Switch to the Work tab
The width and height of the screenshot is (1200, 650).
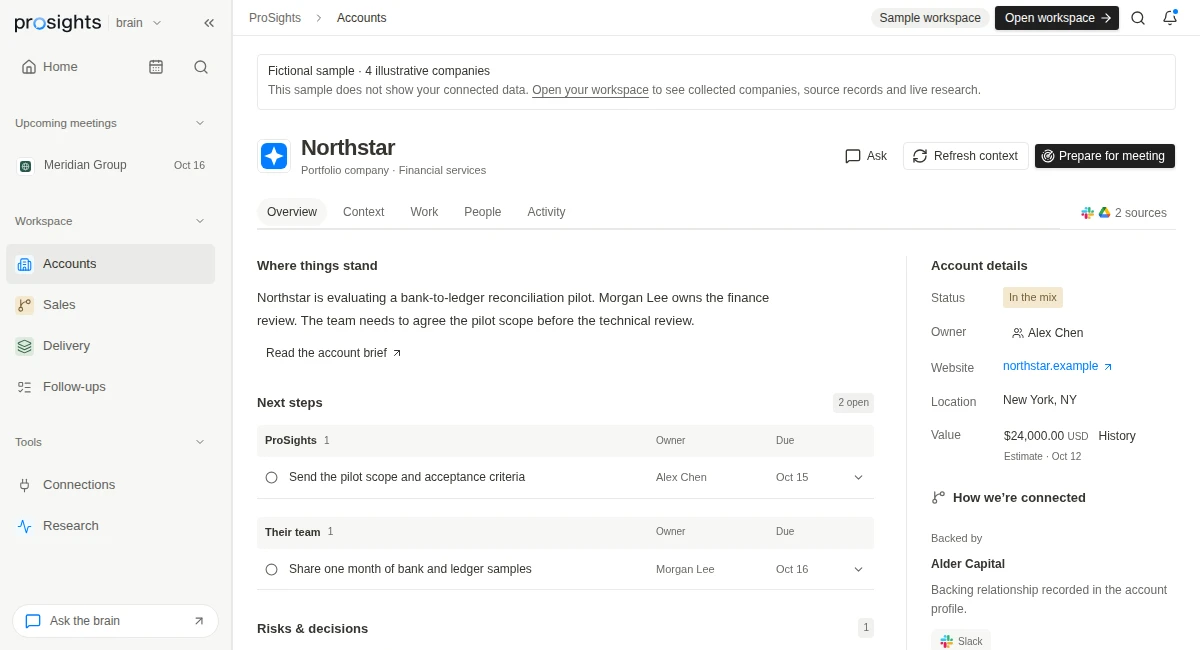(424, 212)
